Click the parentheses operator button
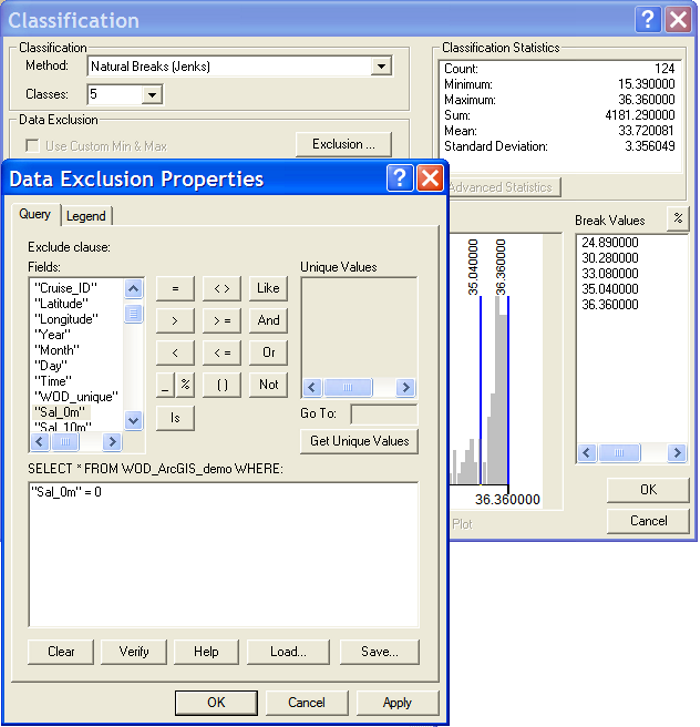Viewport: 700px width, 727px height. click(222, 385)
